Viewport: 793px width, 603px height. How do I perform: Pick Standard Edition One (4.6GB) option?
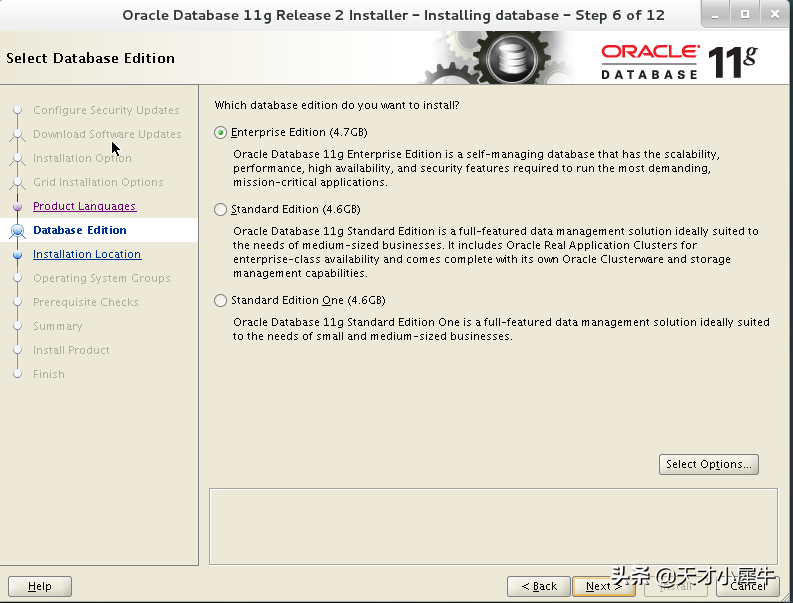(x=221, y=300)
